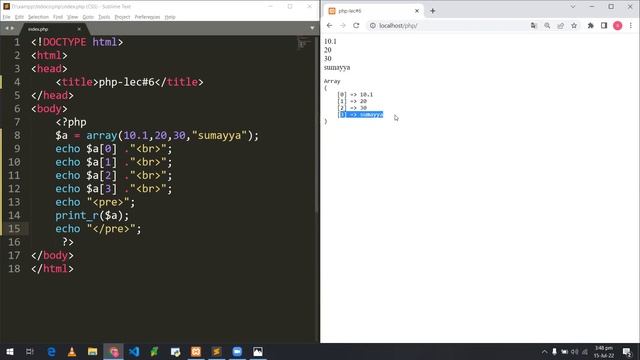Reload the localhost/php page
This screenshot has width=640, height=360.
tap(356, 25)
